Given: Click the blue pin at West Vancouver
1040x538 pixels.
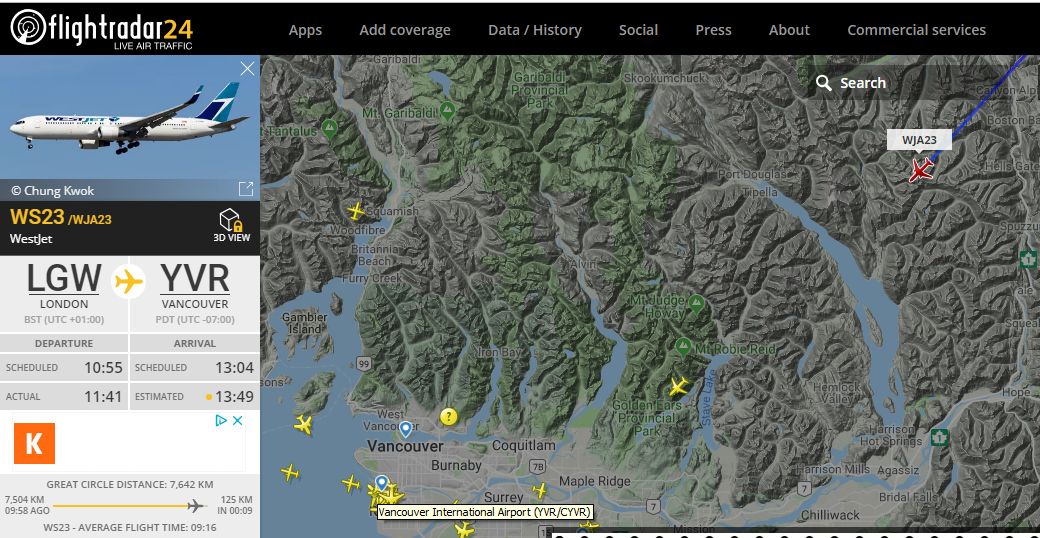Looking at the screenshot, I should (405, 429).
